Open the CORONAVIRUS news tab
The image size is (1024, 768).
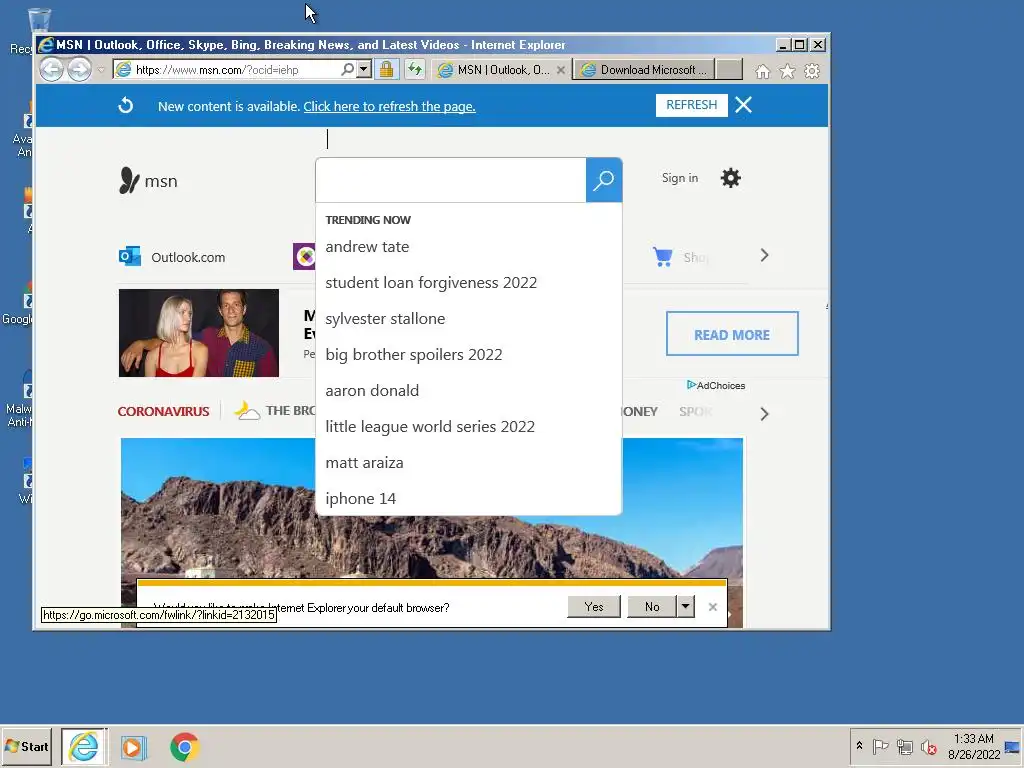(163, 411)
